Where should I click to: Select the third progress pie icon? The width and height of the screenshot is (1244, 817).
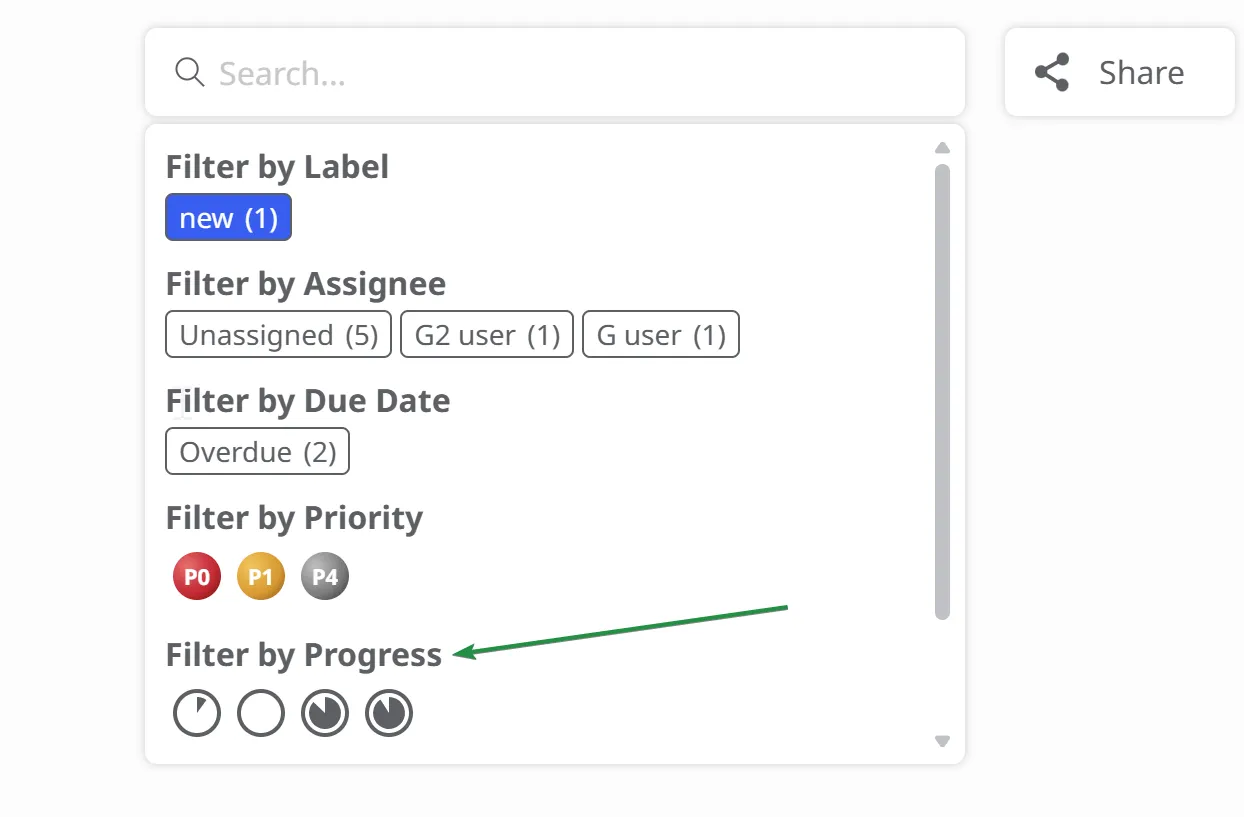(325, 714)
